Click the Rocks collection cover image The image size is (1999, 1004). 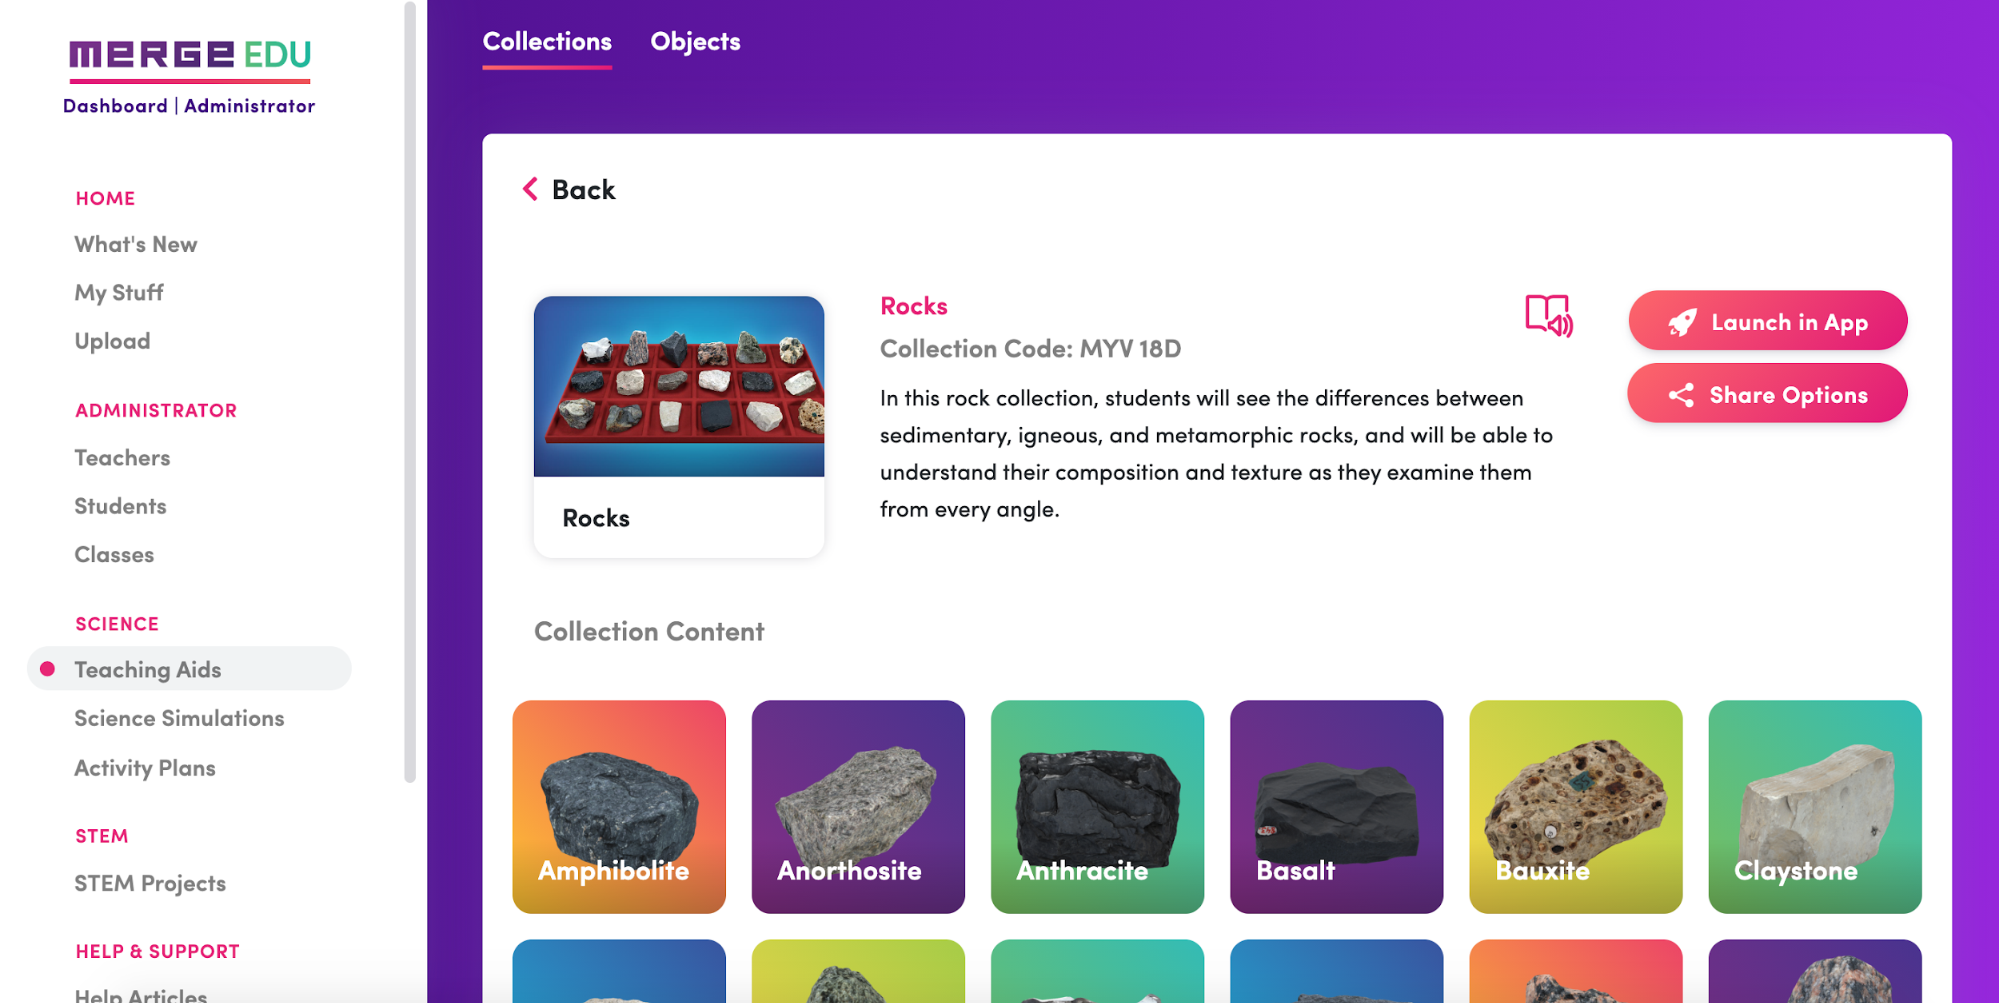coord(679,386)
